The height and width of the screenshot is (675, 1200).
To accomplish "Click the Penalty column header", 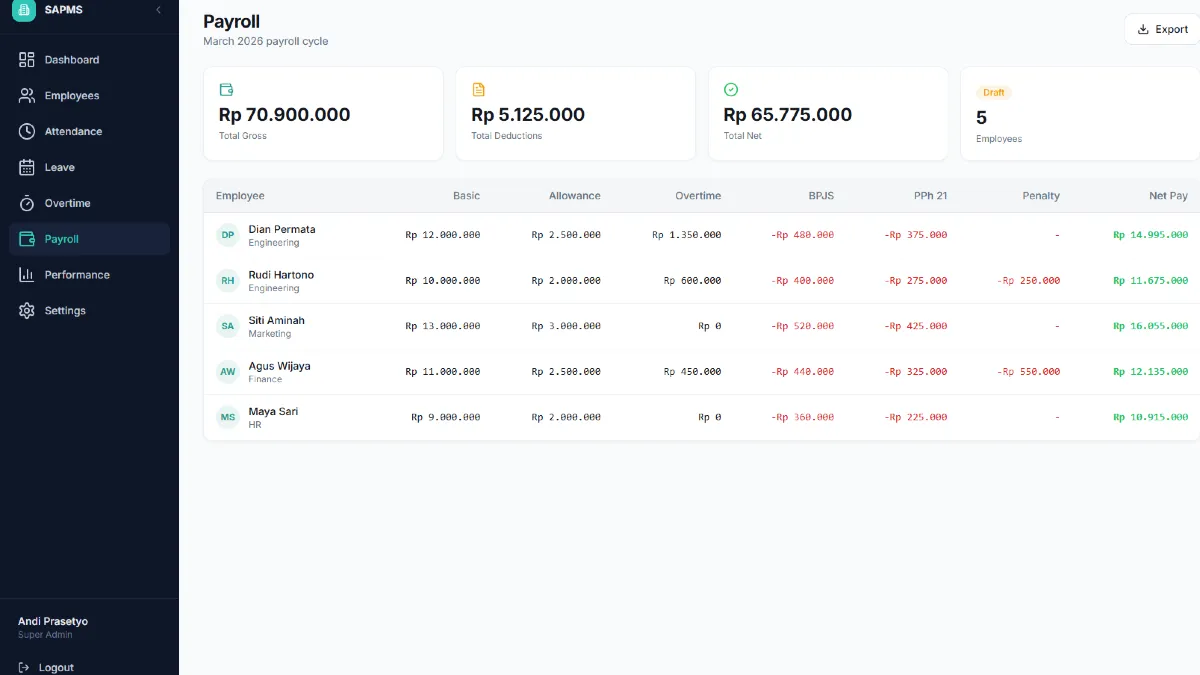I will pos(1041,196).
